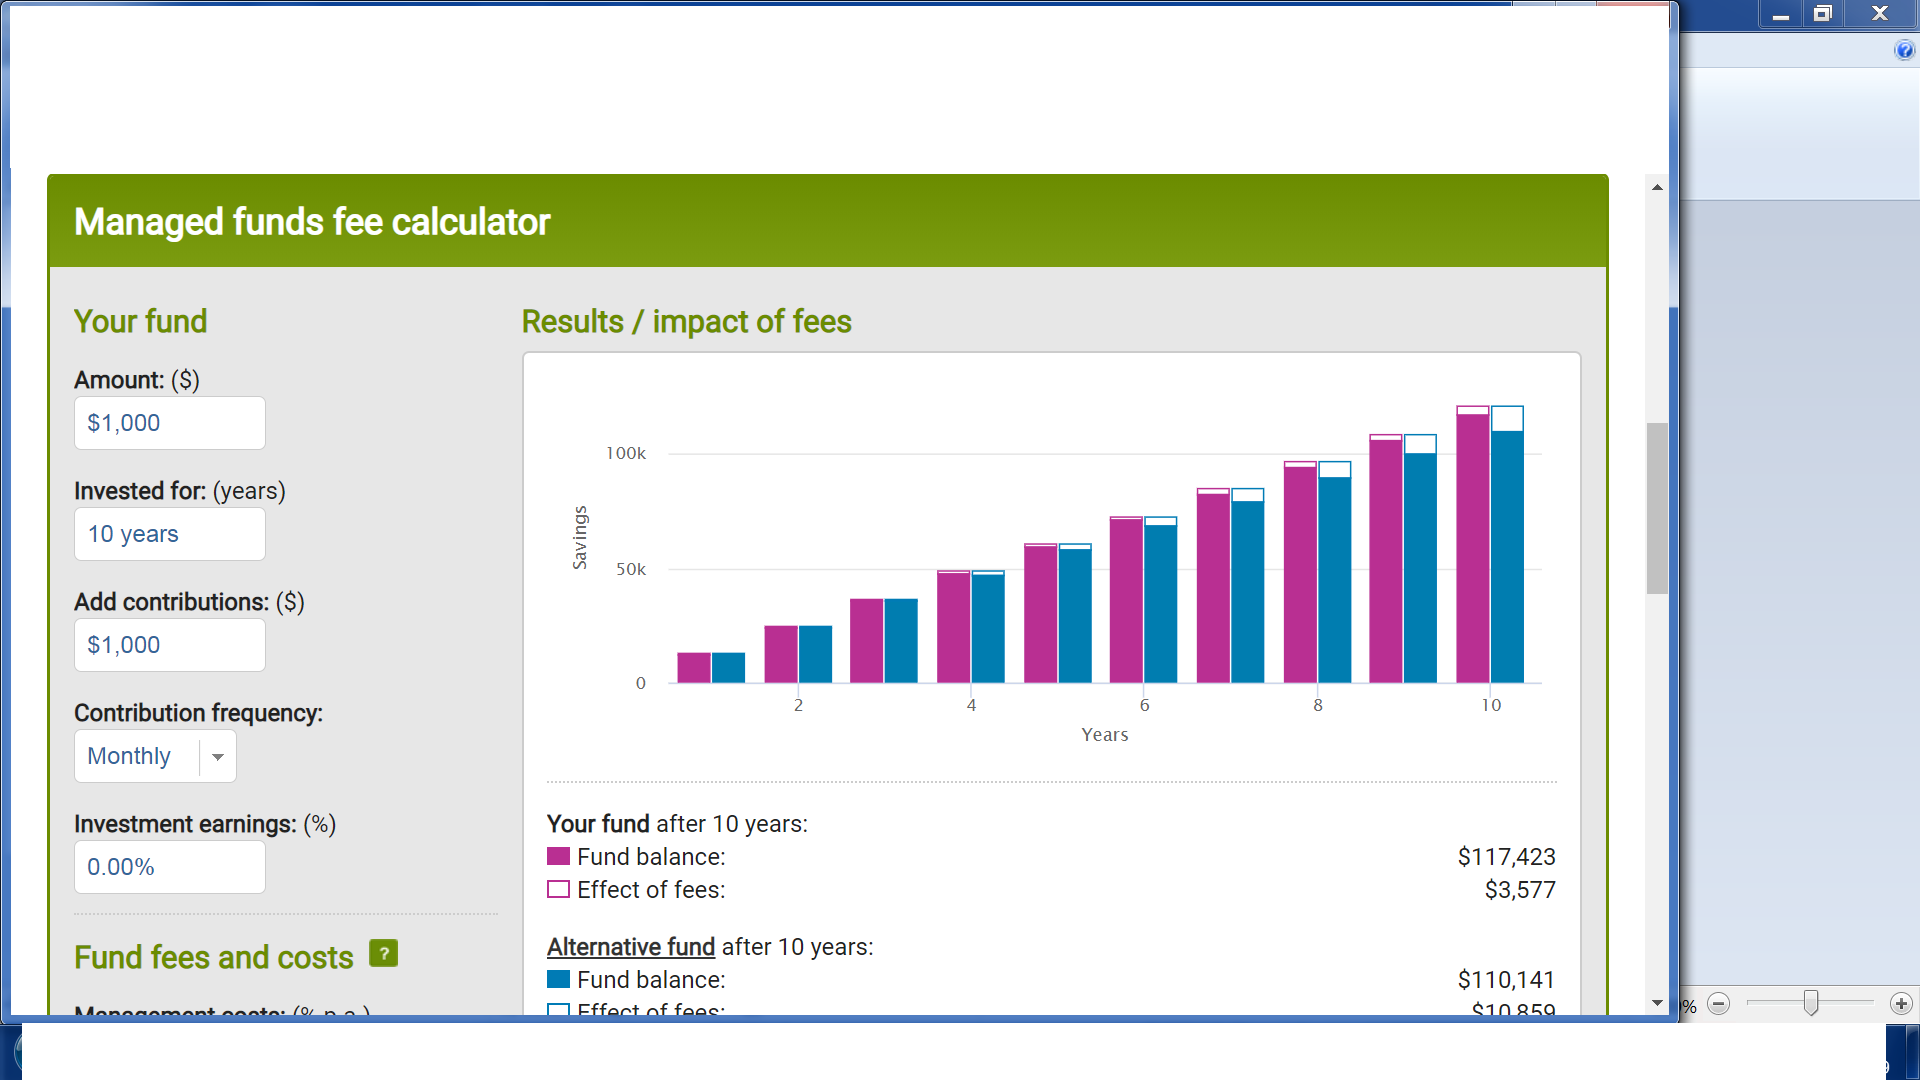The height and width of the screenshot is (1080, 1920).
Task: Click the magenta Fund balance legend square
Action: [558, 856]
